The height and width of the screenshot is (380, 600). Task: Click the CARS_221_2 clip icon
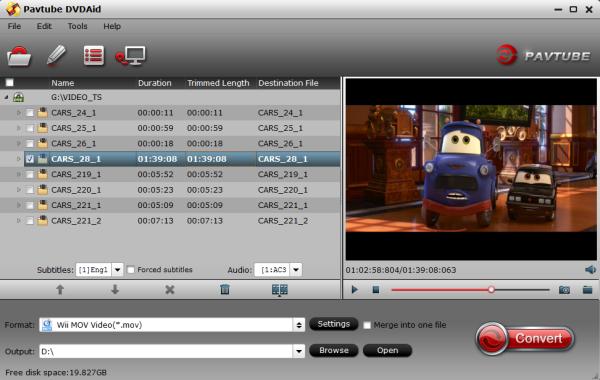[42, 220]
